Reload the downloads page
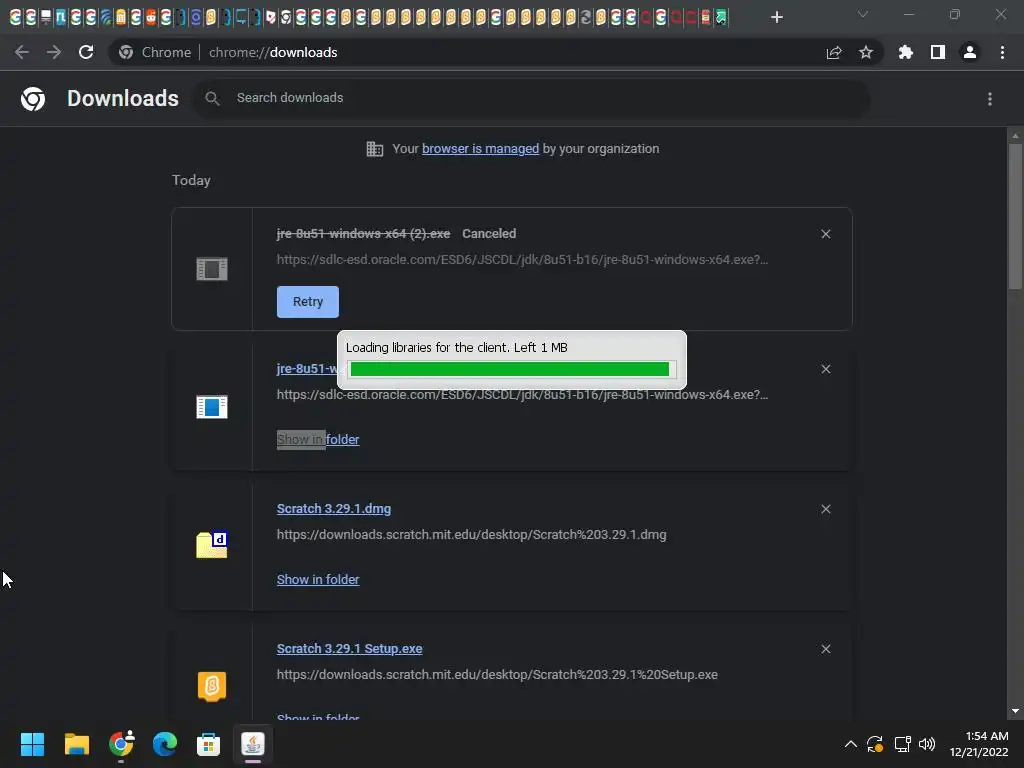Viewport: 1024px width, 768px height. click(x=86, y=52)
